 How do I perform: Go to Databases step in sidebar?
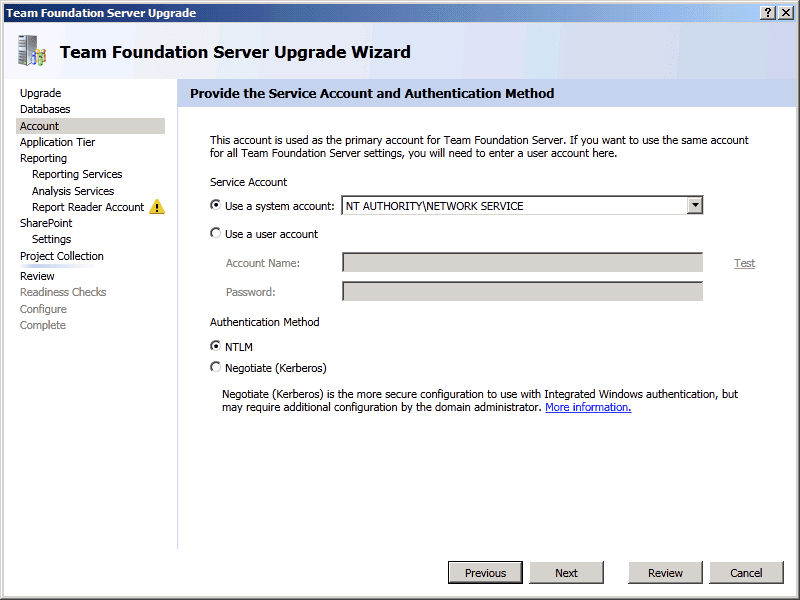pyautogui.click(x=45, y=109)
